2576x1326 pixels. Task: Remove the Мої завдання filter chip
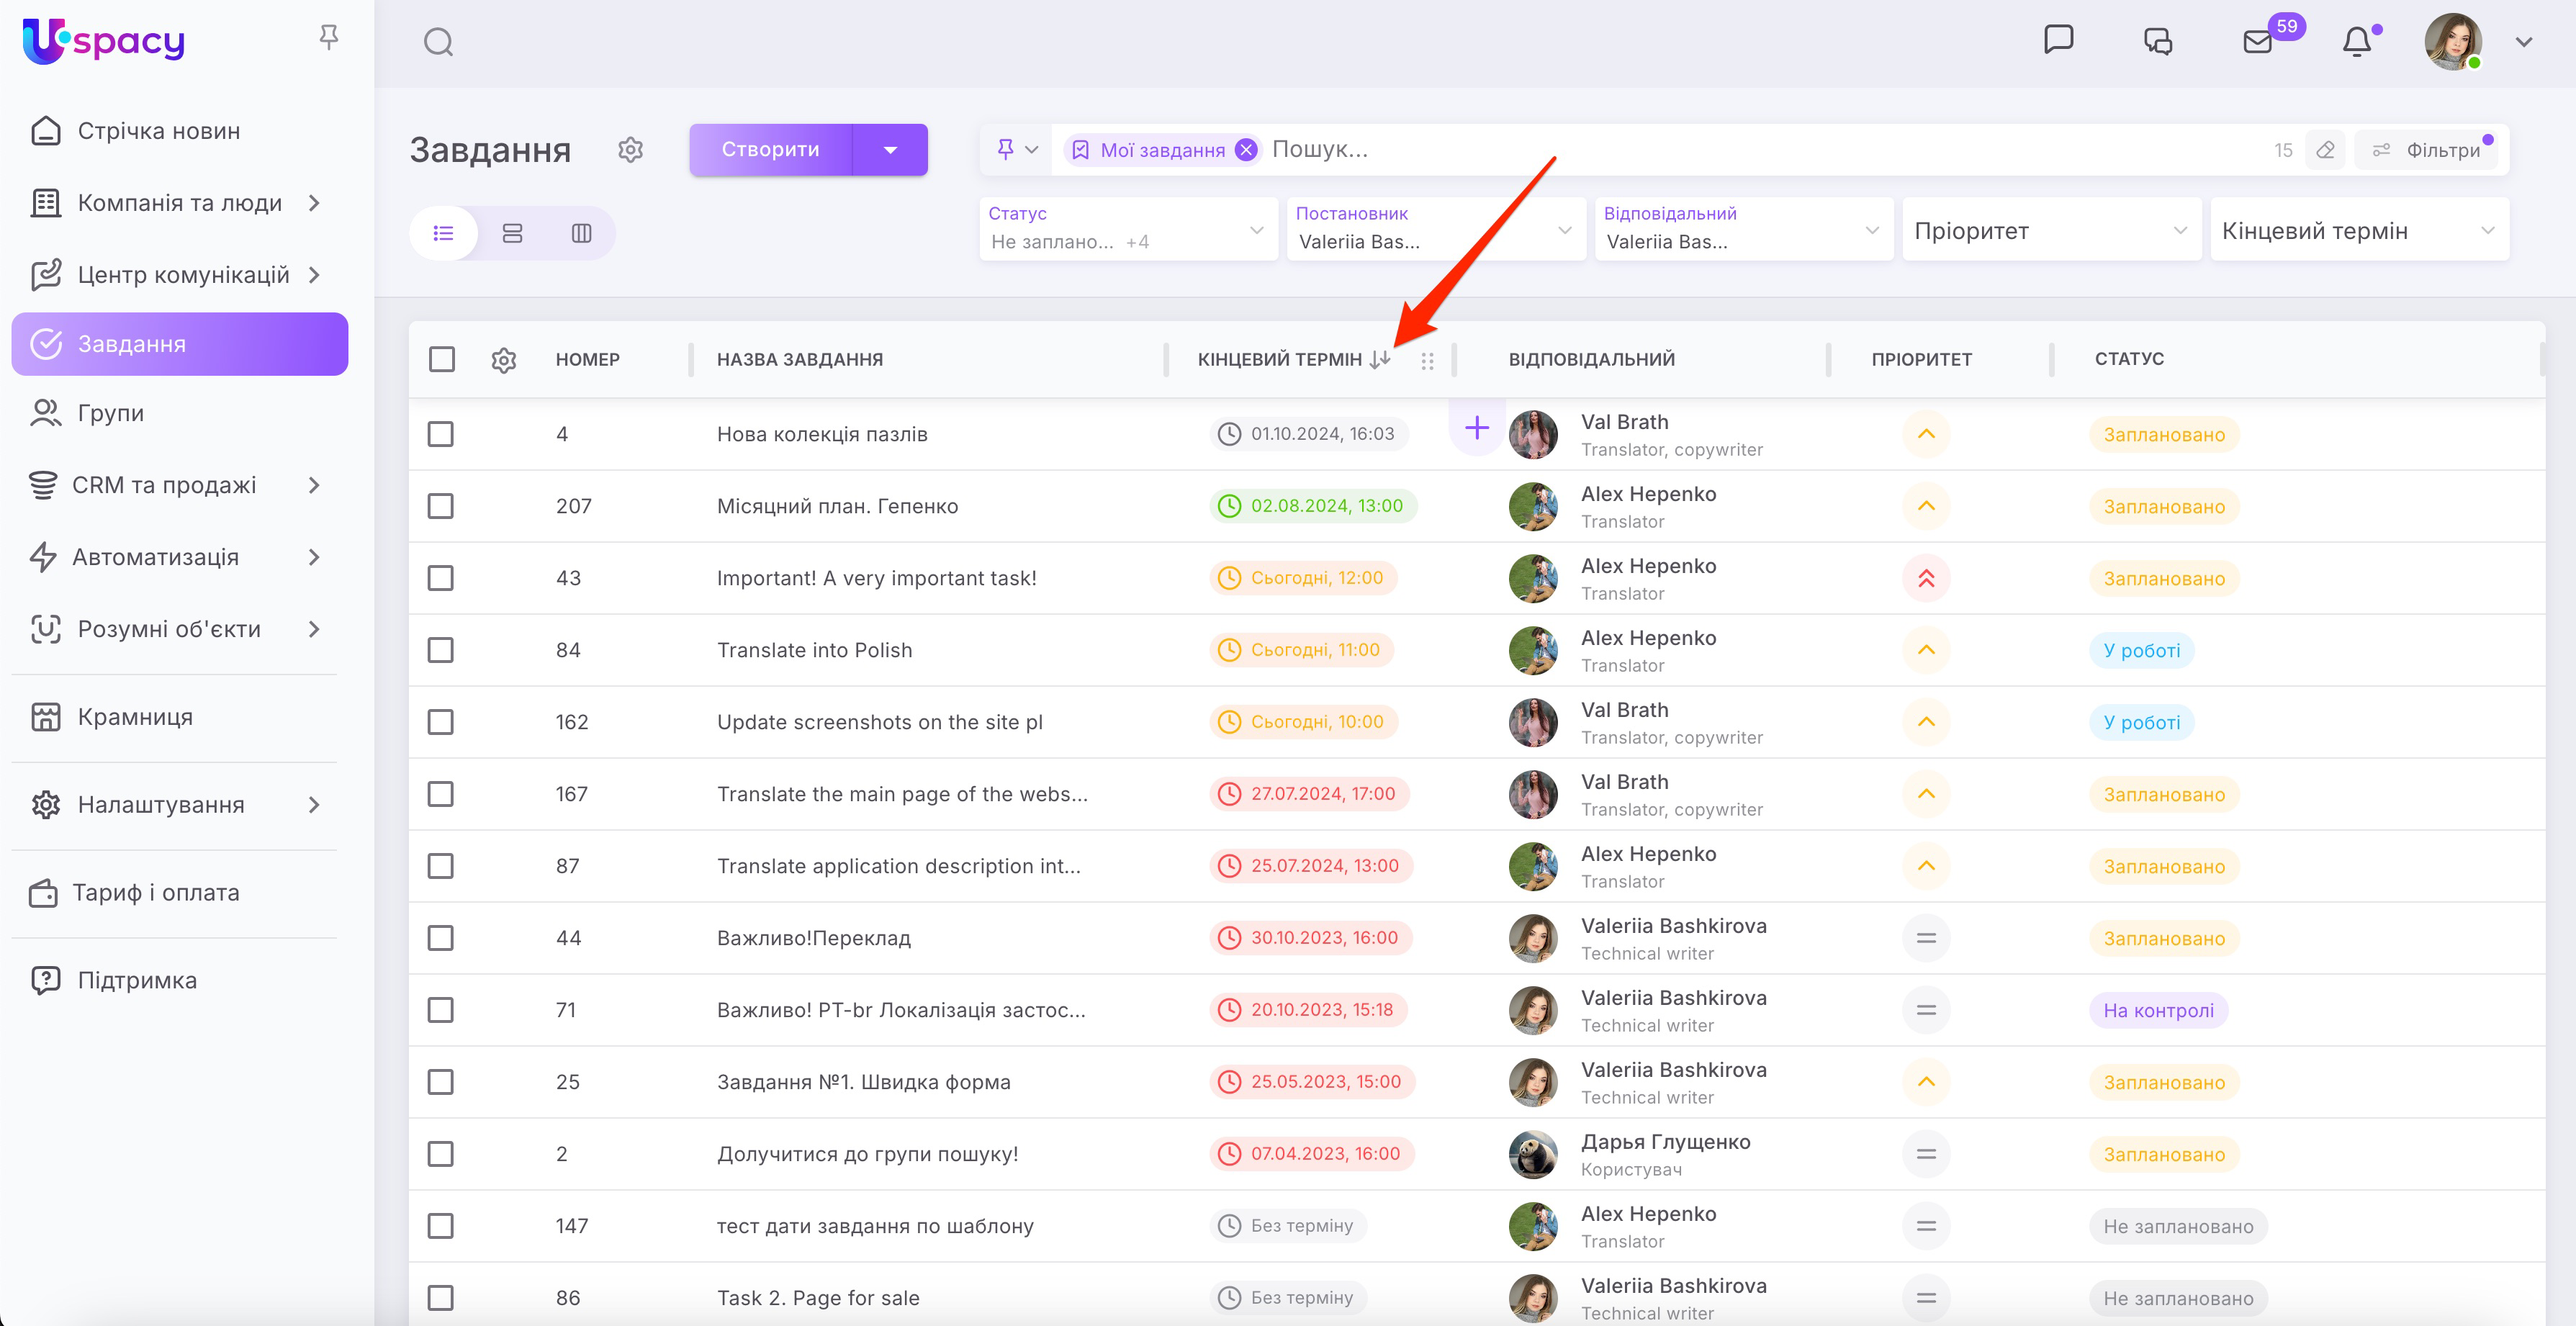click(1246, 150)
